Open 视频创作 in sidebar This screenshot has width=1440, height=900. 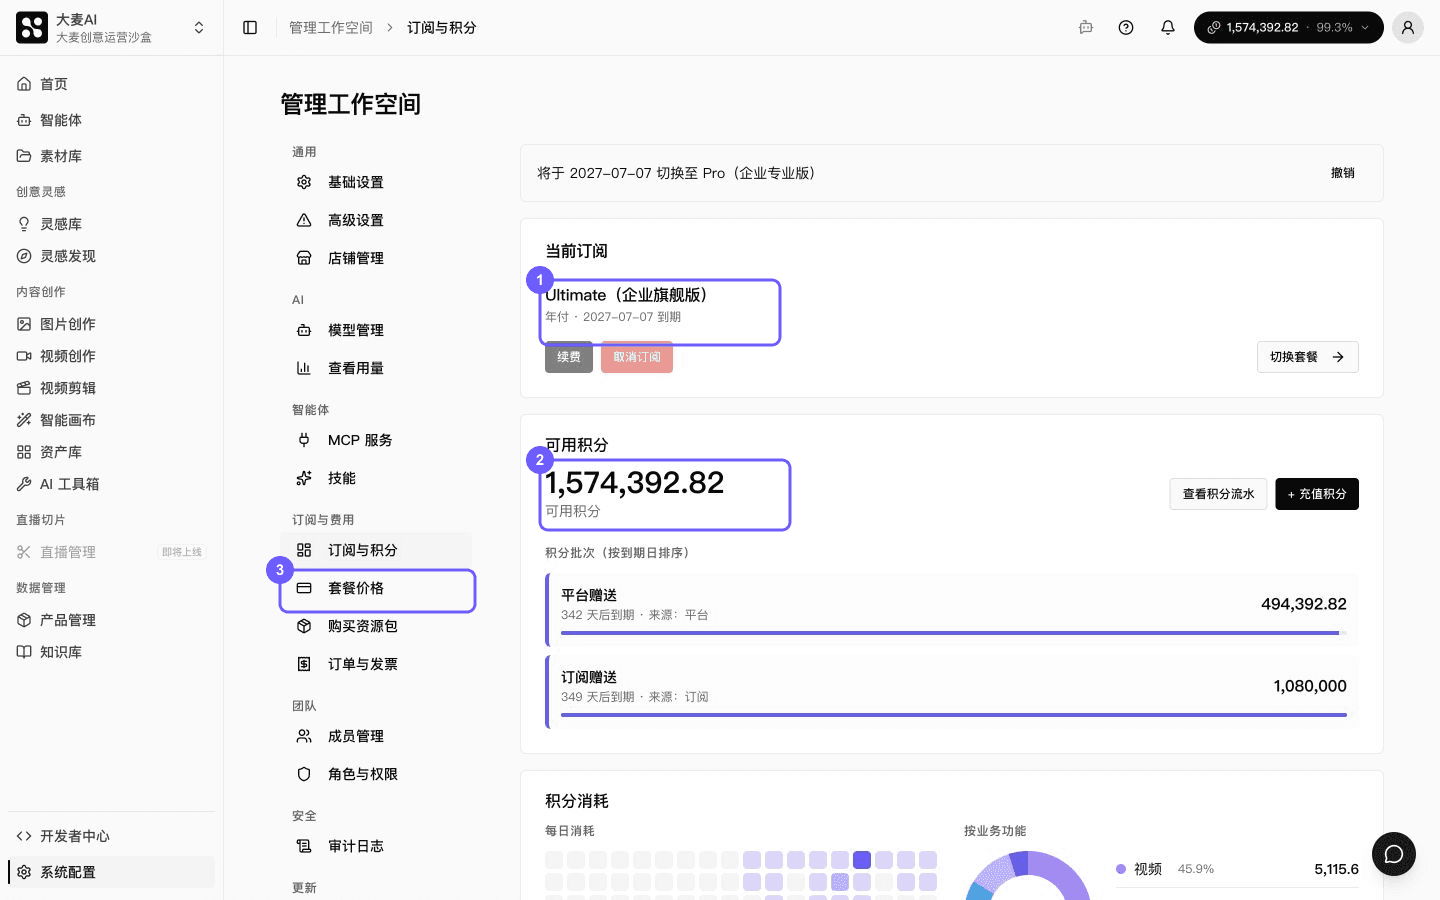click(111, 356)
